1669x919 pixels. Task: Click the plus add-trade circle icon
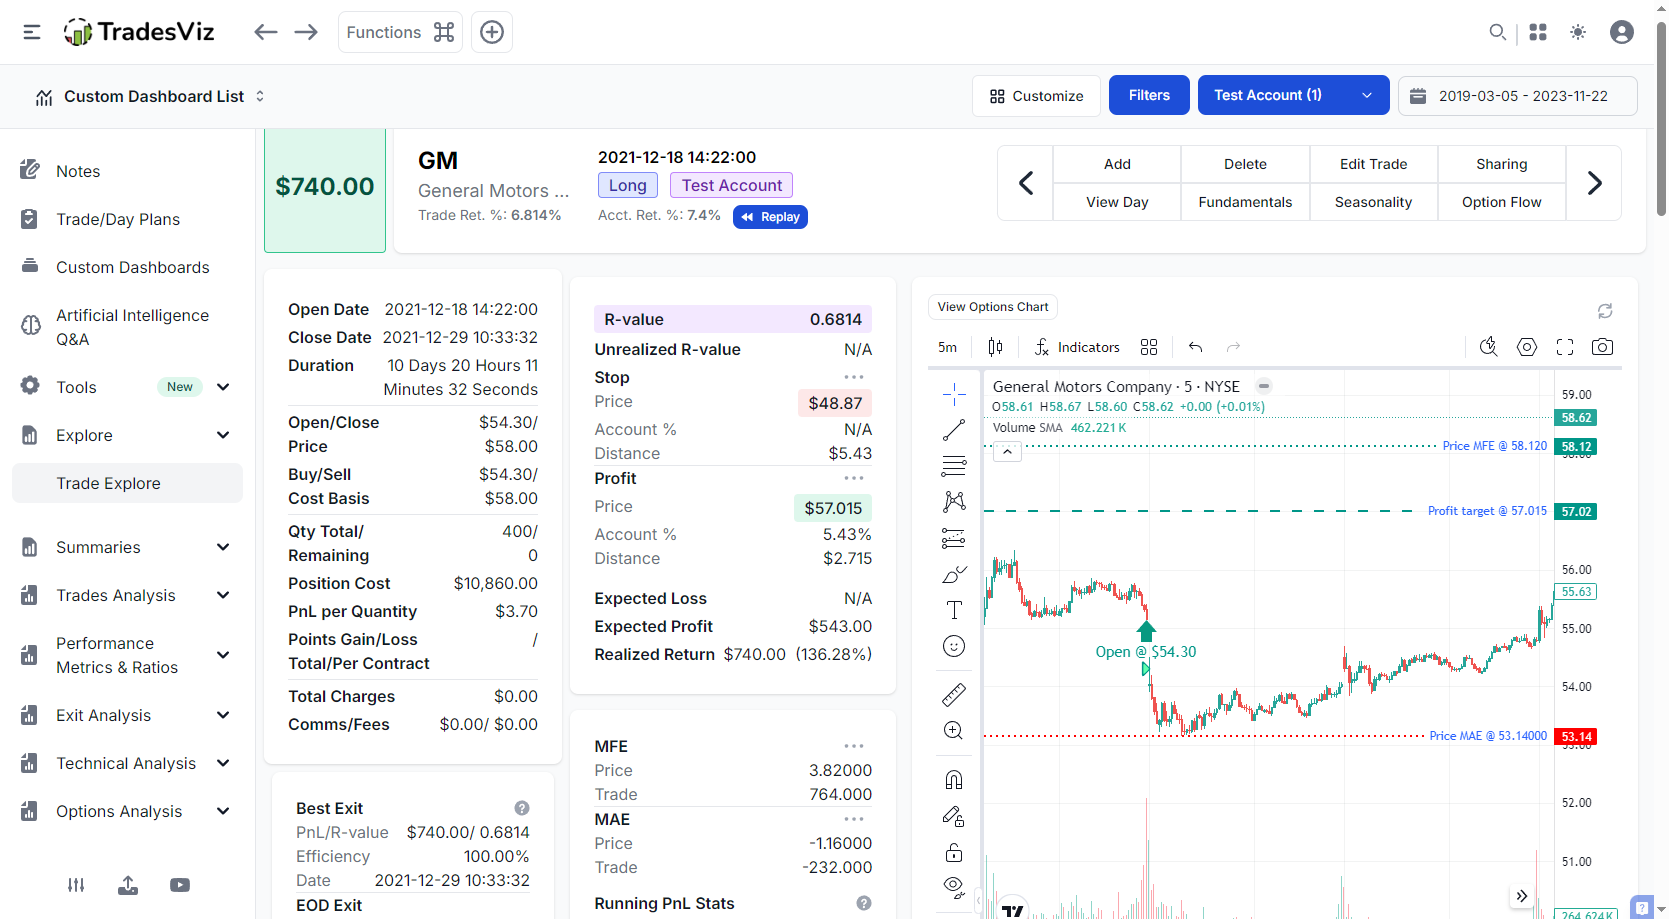[492, 32]
